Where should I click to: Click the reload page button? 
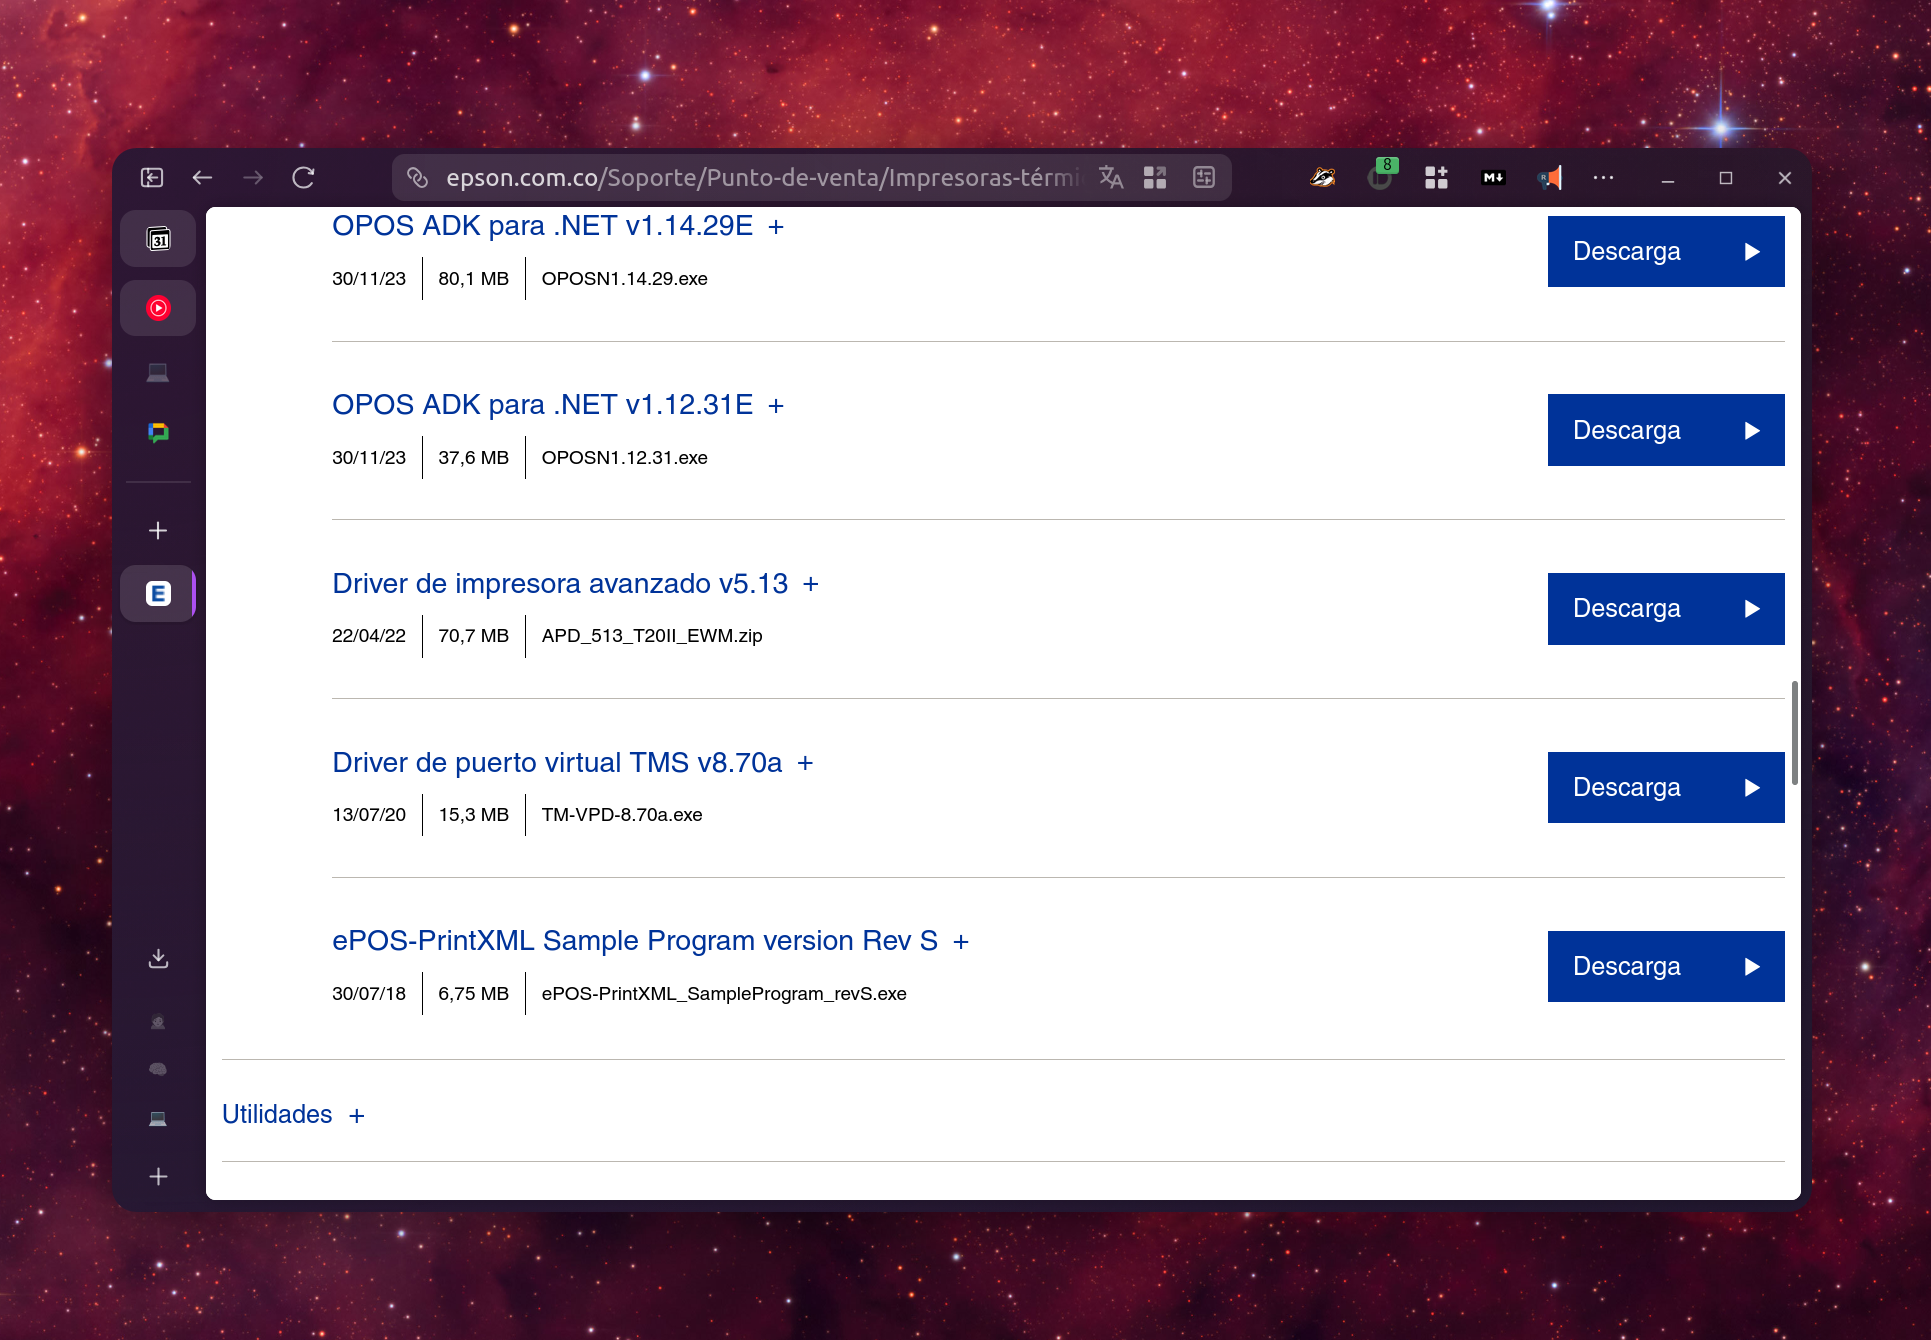click(303, 177)
